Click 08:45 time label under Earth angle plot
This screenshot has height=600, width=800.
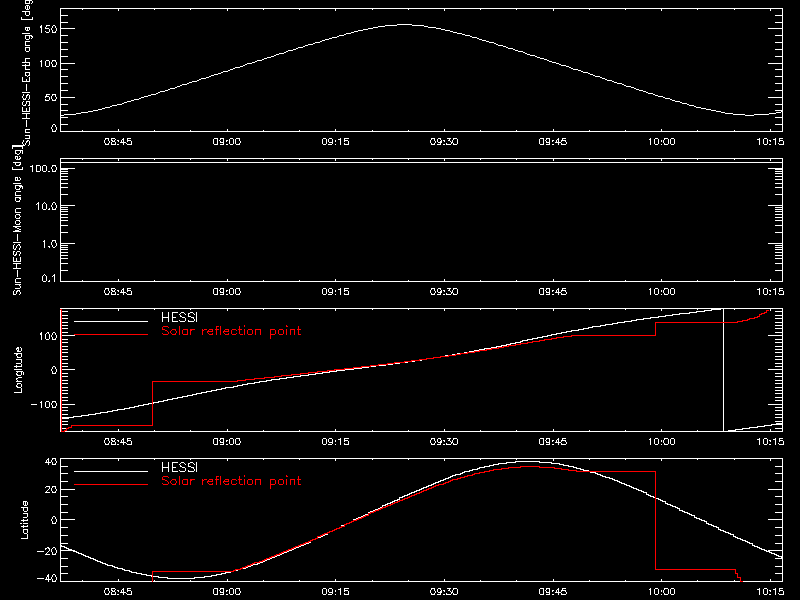click(x=118, y=142)
